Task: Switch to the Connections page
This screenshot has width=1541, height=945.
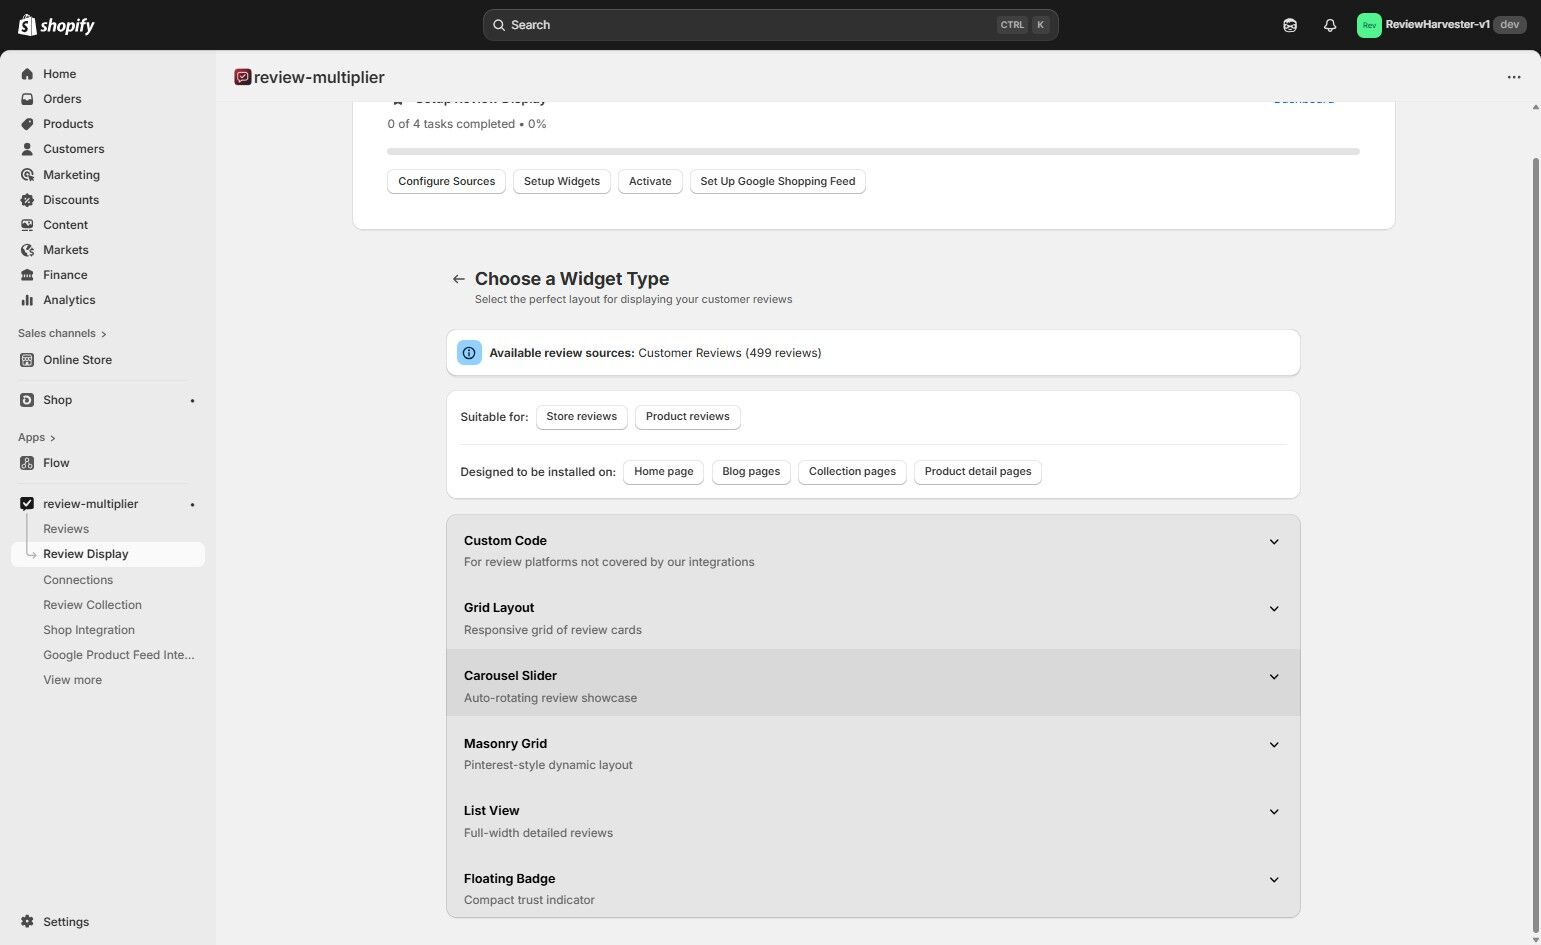Action: tap(78, 579)
